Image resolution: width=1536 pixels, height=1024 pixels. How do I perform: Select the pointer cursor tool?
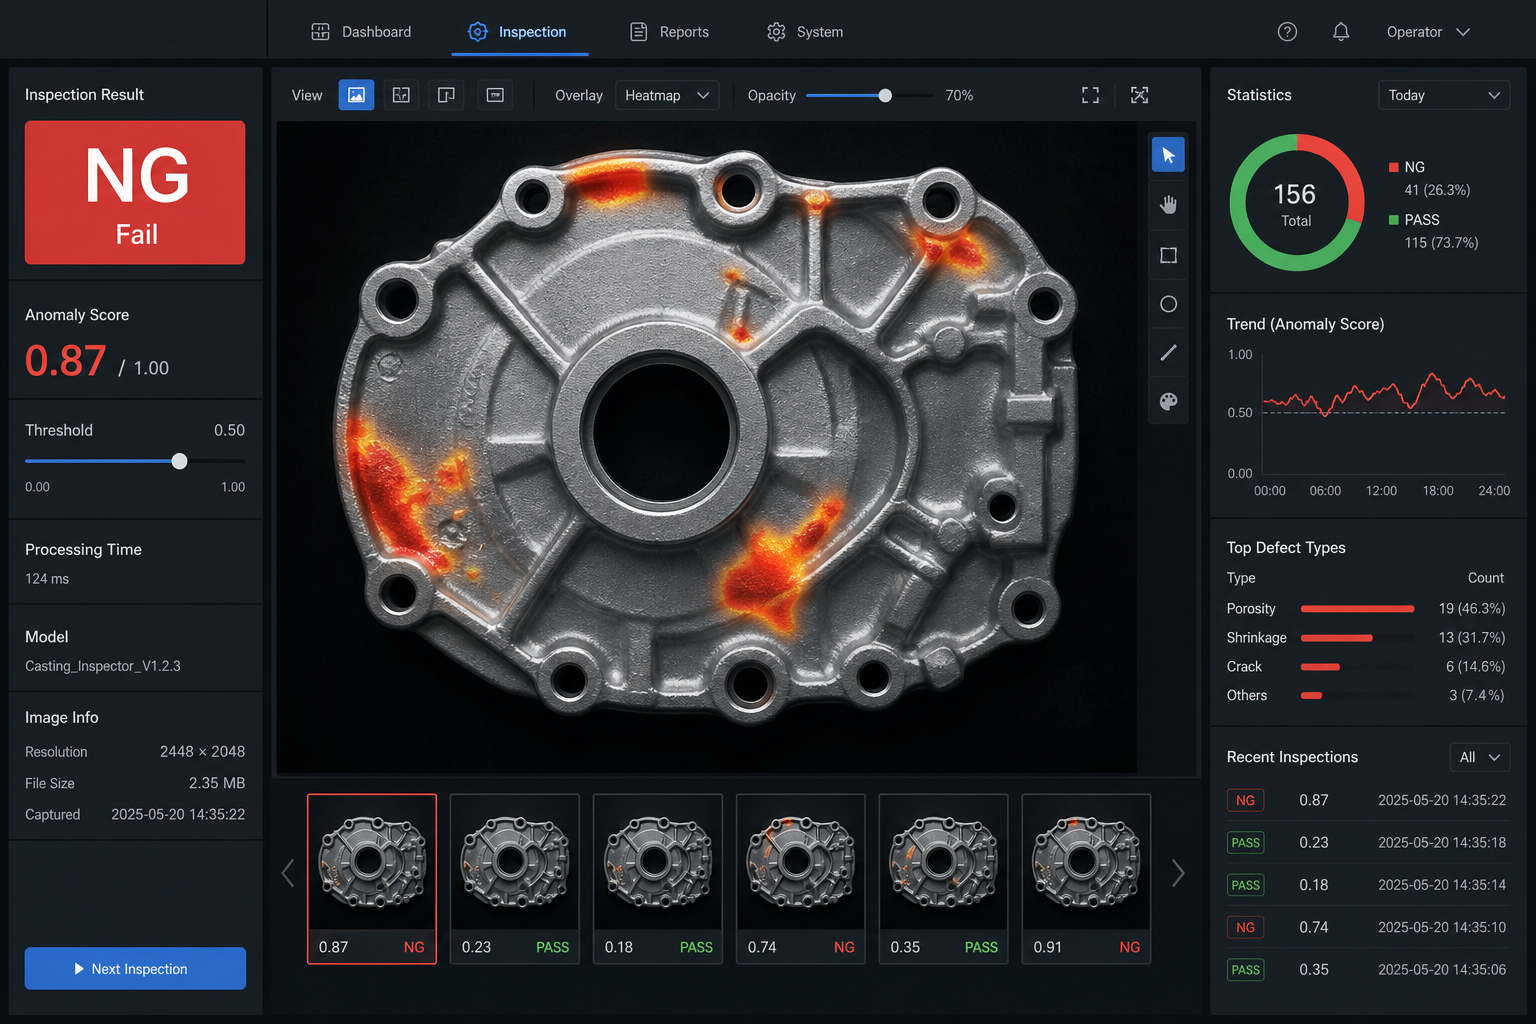click(x=1168, y=155)
